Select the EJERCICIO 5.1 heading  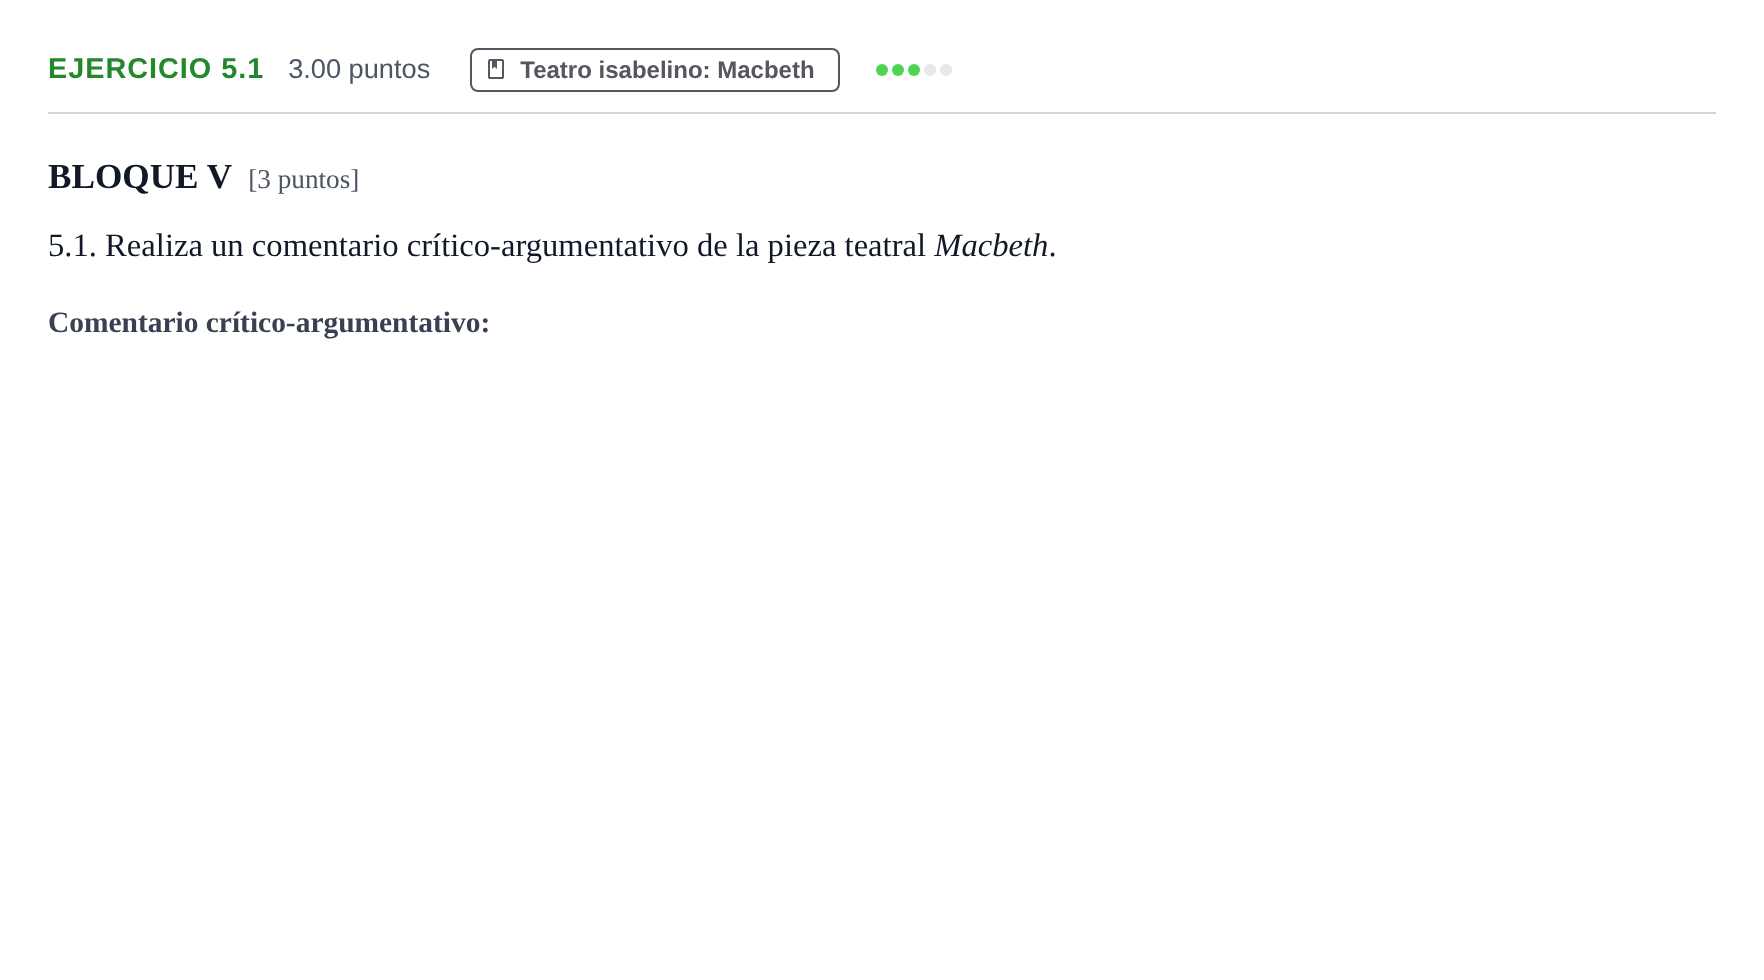tap(156, 69)
